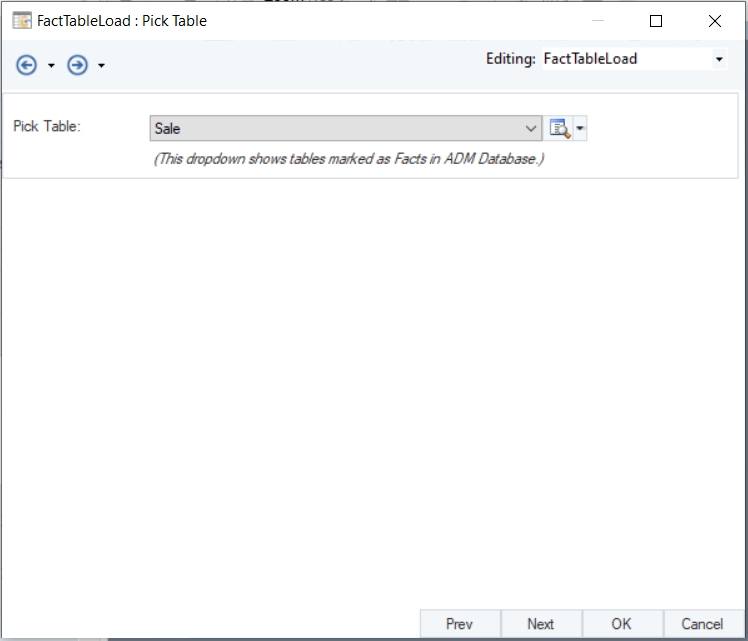
Task: Click the table browse icon beside Sale
Action: click(559, 128)
